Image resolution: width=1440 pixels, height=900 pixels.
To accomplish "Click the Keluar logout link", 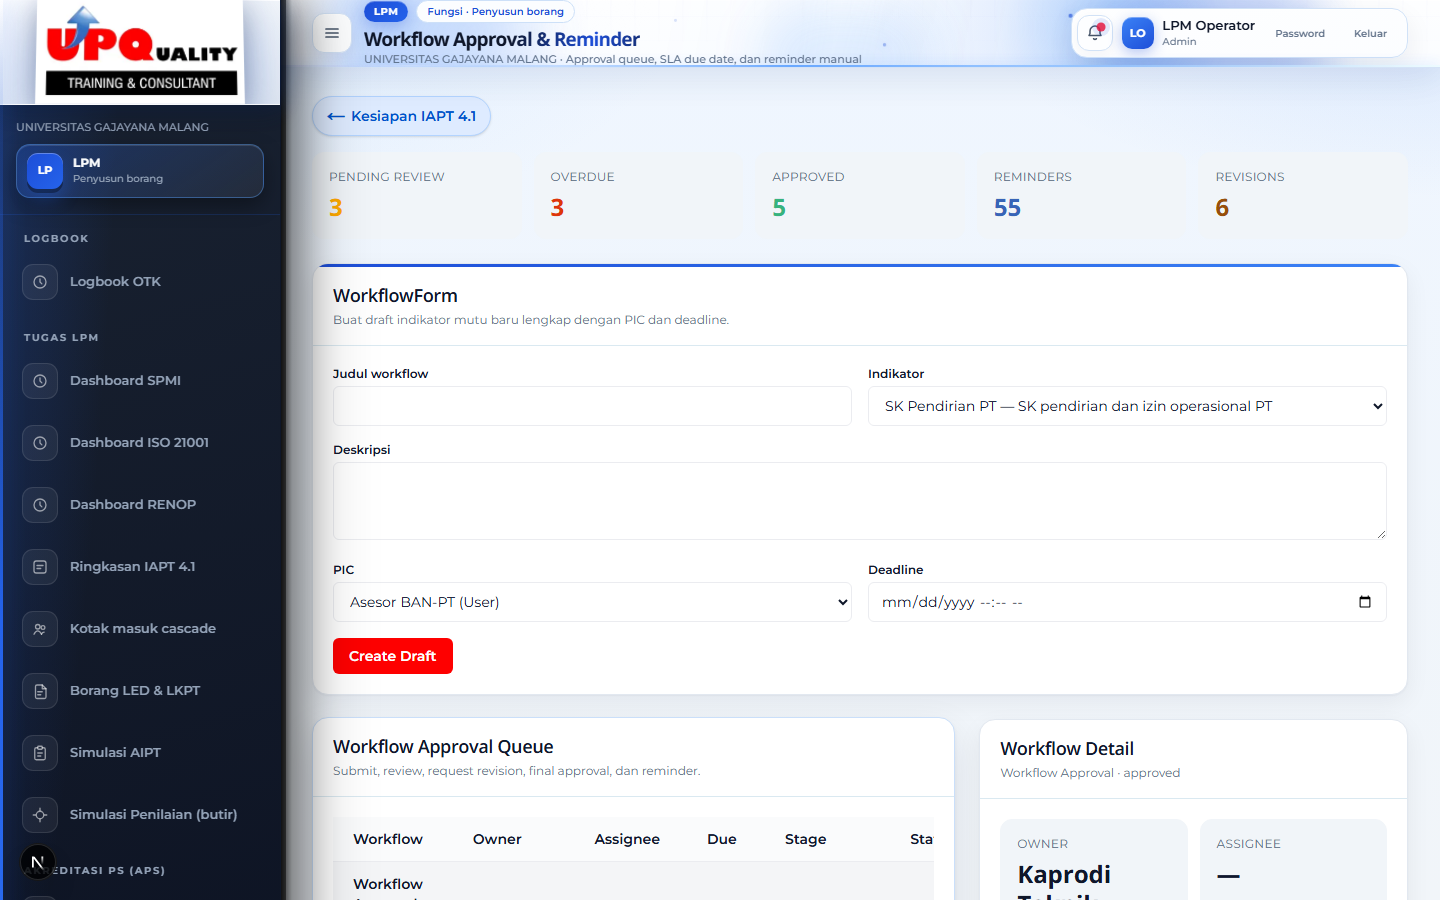I will click(1370, 33).
